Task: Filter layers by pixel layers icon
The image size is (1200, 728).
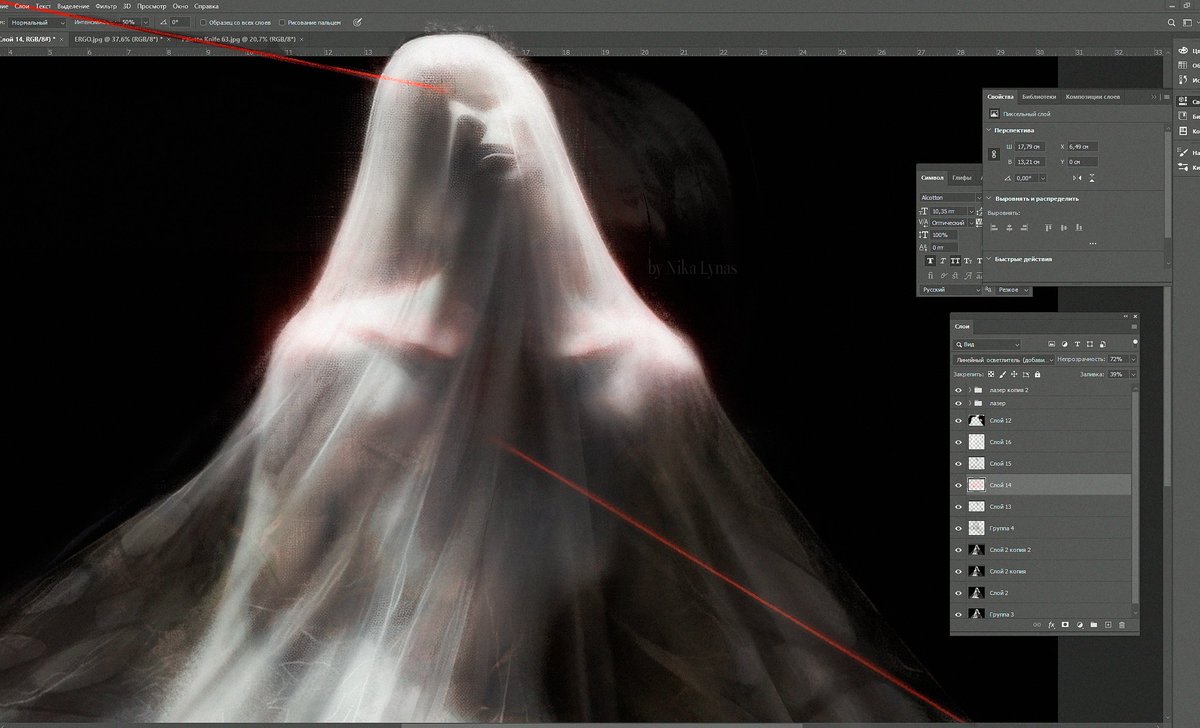Action: click(1051, 344)
